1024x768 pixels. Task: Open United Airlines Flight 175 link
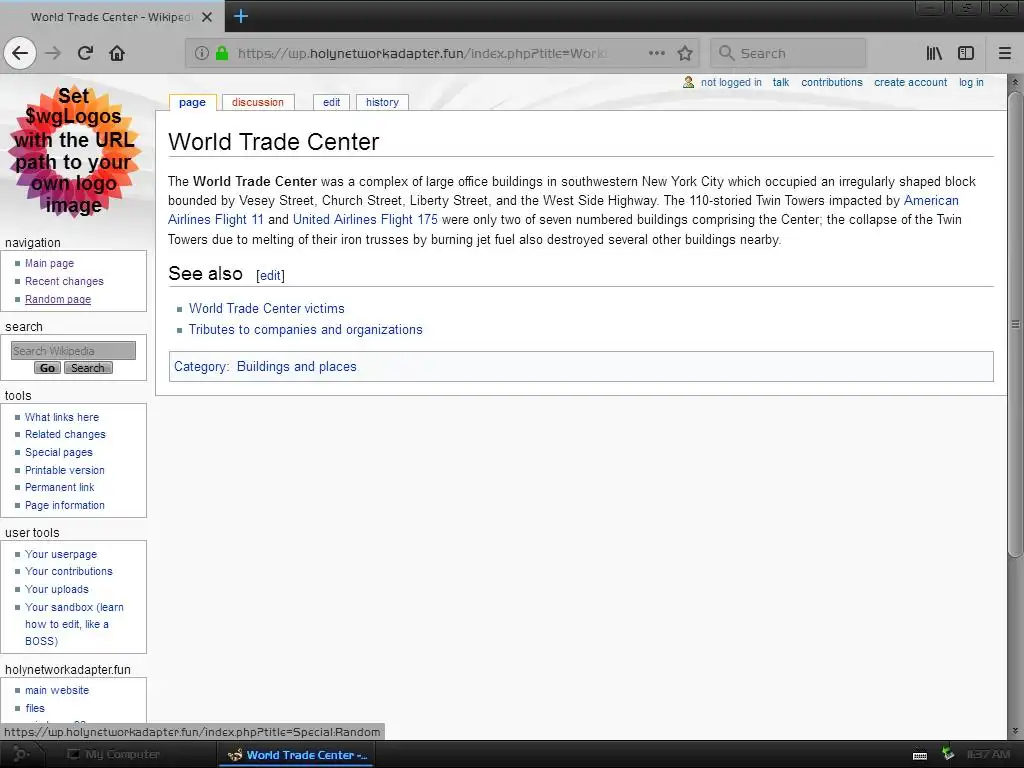coord(365,219)
